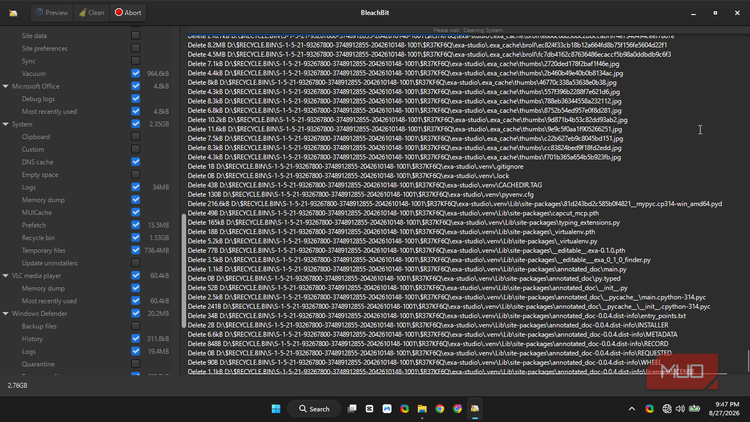
Task: Show hidden system tray icons
Action: pos(632,409)
